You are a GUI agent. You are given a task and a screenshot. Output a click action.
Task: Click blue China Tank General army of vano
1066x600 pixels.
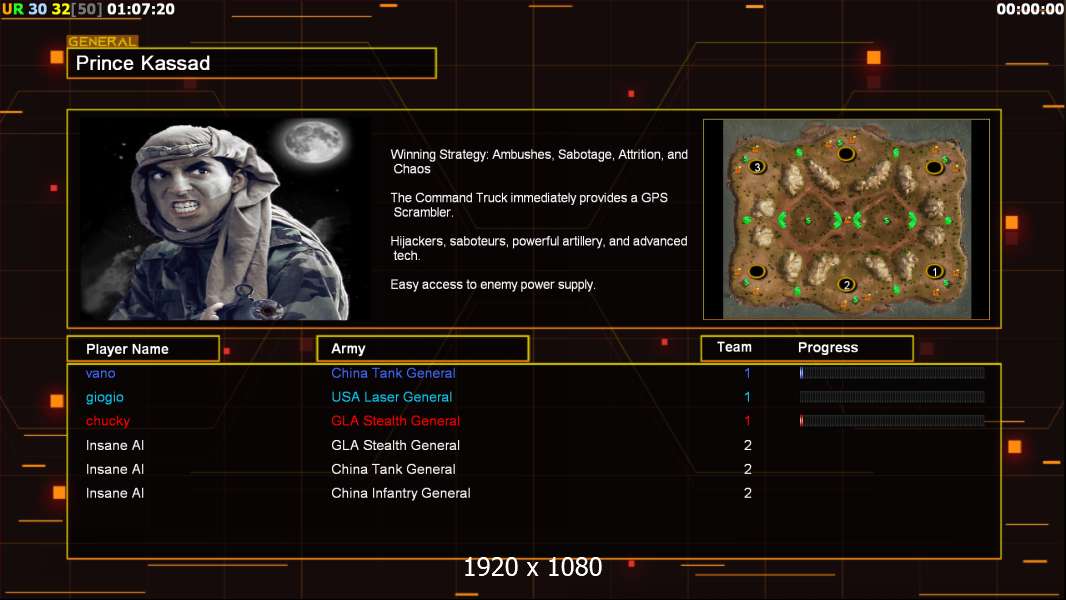(393, 373)
